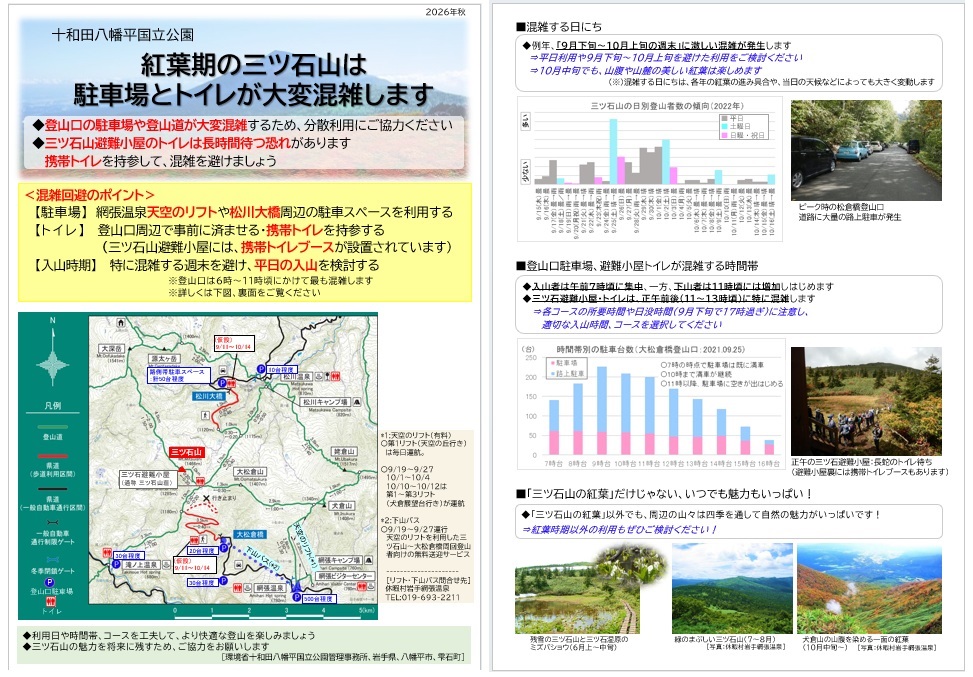Click the 環境省十和田八幡平国立公園管理事務所 credit line
973x677 pixels.
342,657
